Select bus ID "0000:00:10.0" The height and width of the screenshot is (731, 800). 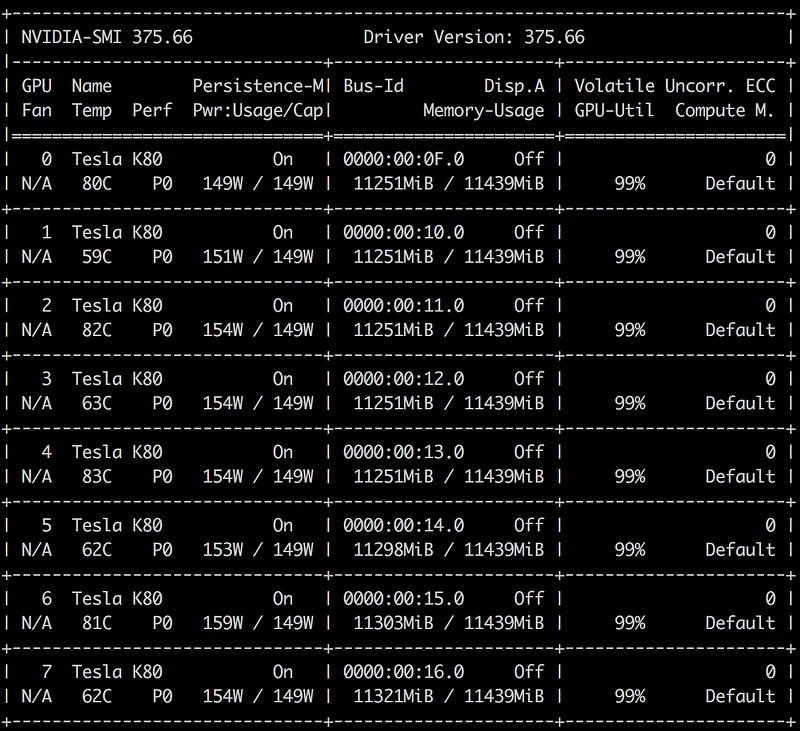coord(404,233)
